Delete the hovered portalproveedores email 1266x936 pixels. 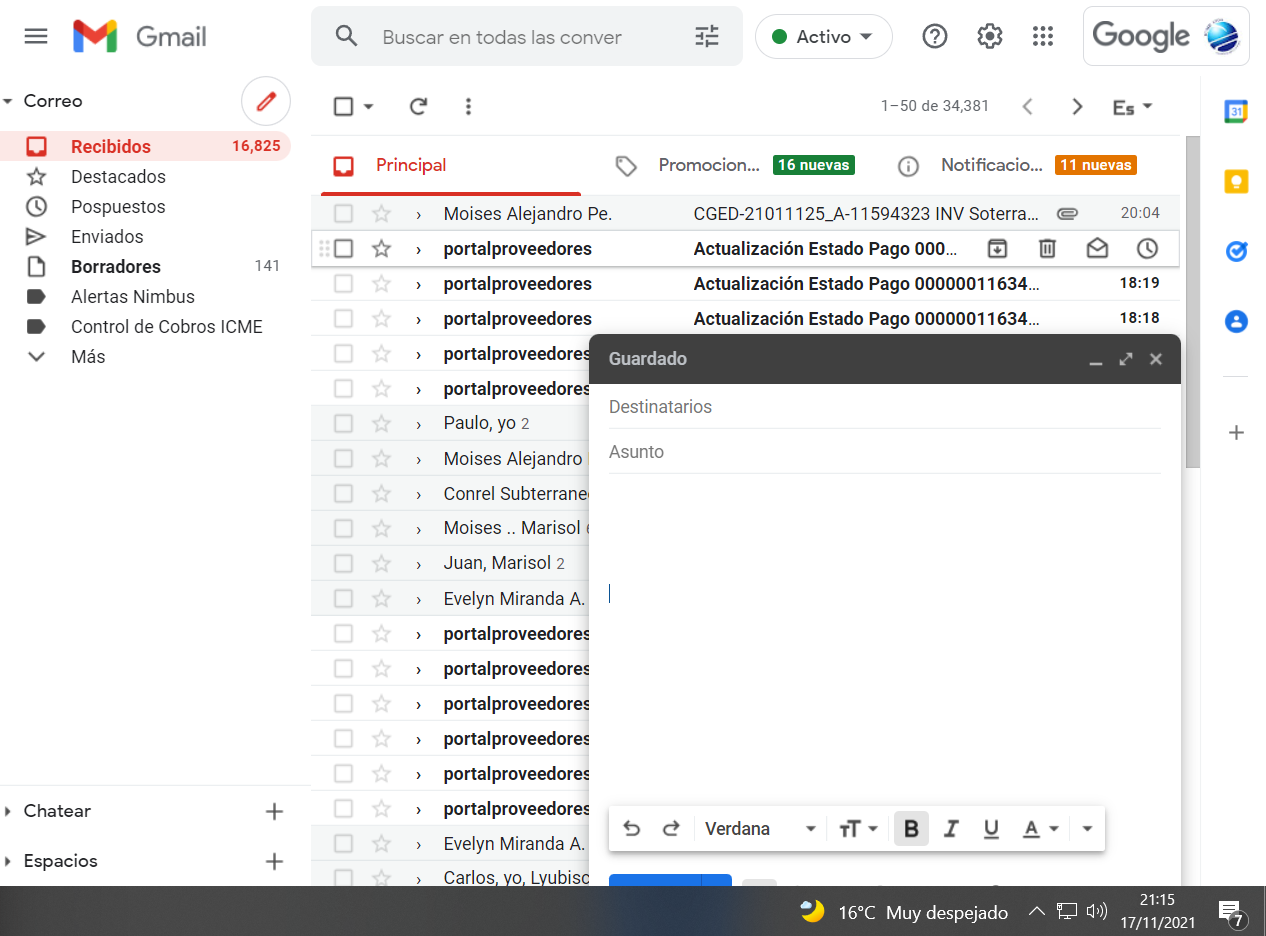[x=1047, y=249]
